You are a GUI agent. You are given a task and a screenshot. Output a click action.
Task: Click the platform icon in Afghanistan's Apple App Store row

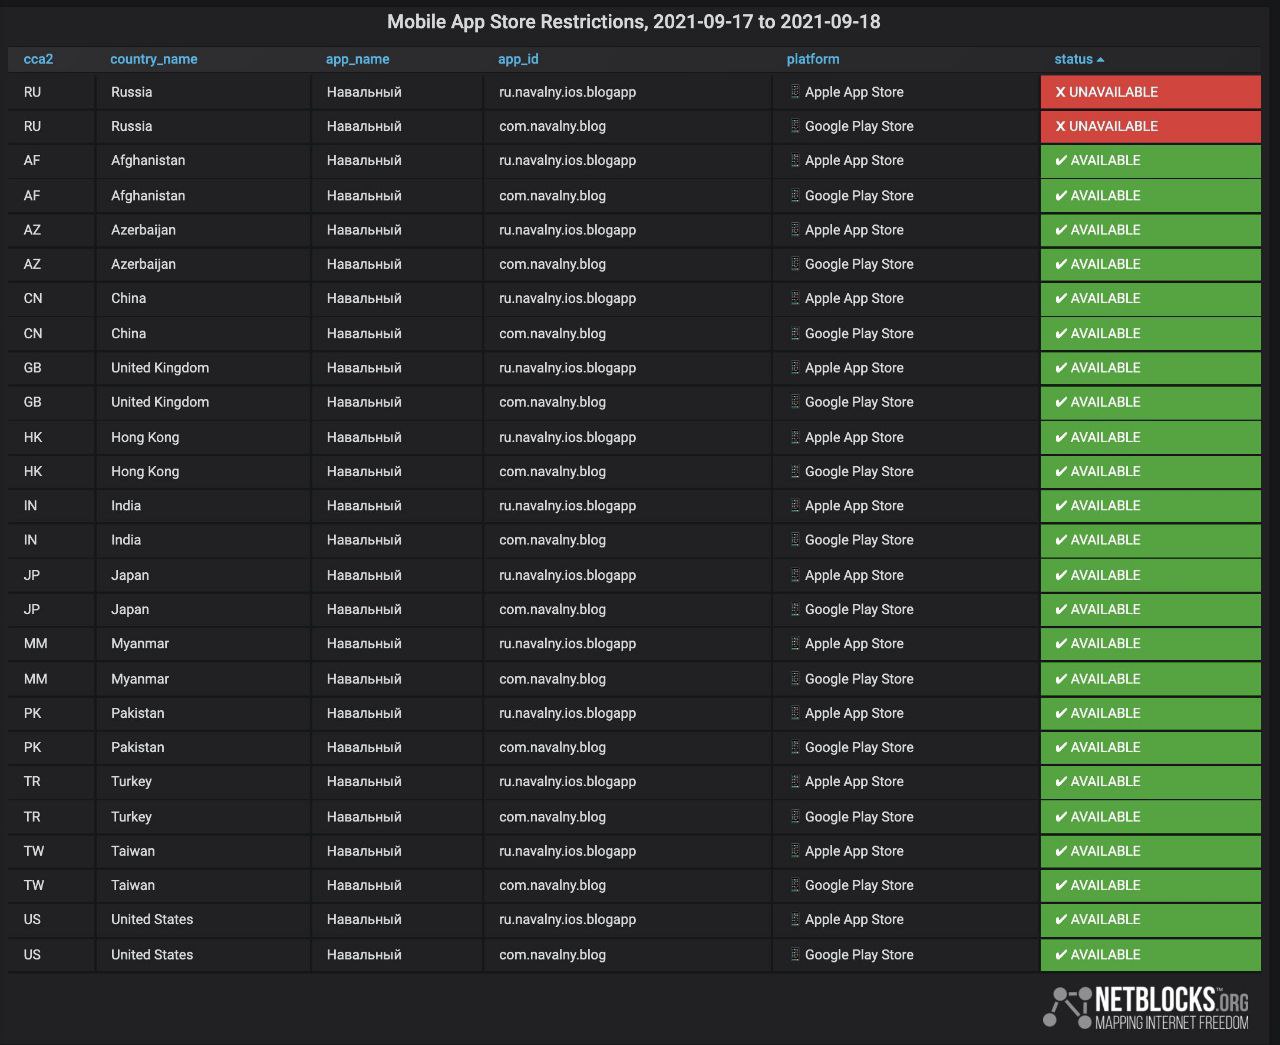click(795, 160)
